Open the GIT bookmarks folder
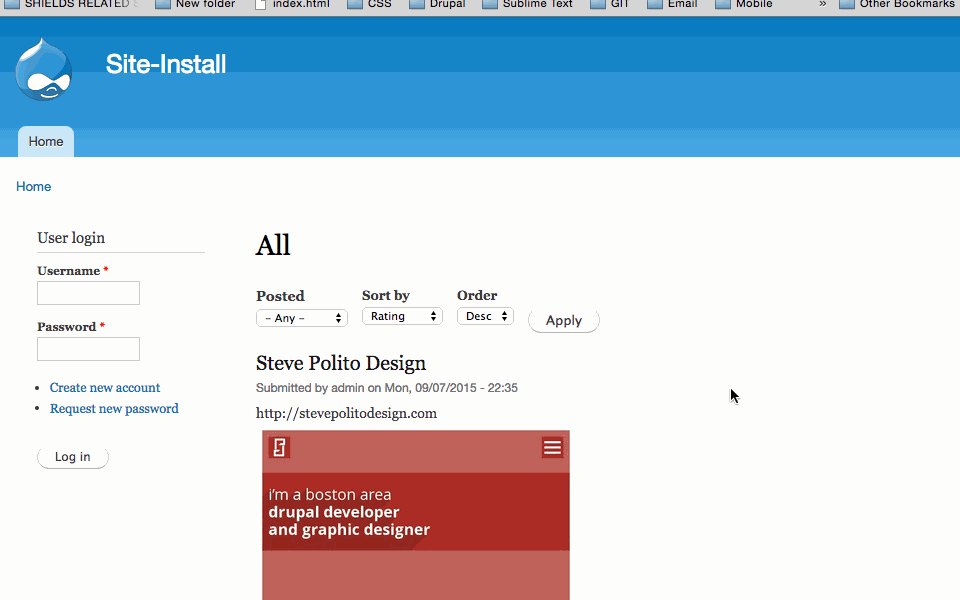Screen dimensions: 960x600 click(x=610, y=4)
